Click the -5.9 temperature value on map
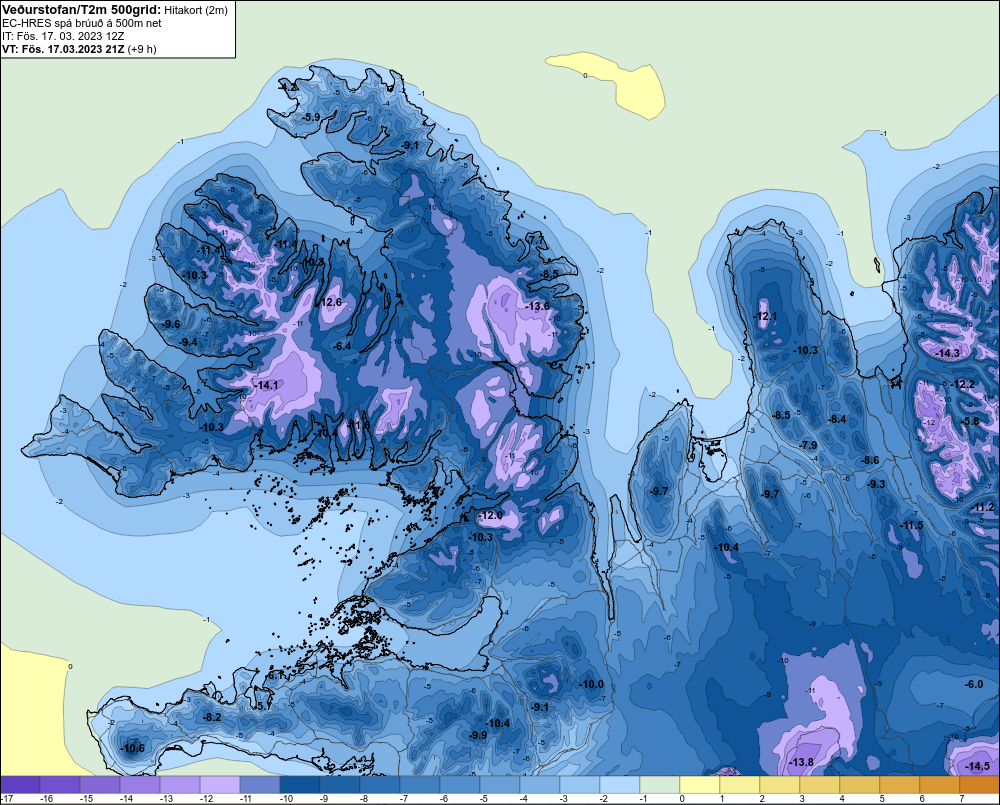 coord(311,117)
